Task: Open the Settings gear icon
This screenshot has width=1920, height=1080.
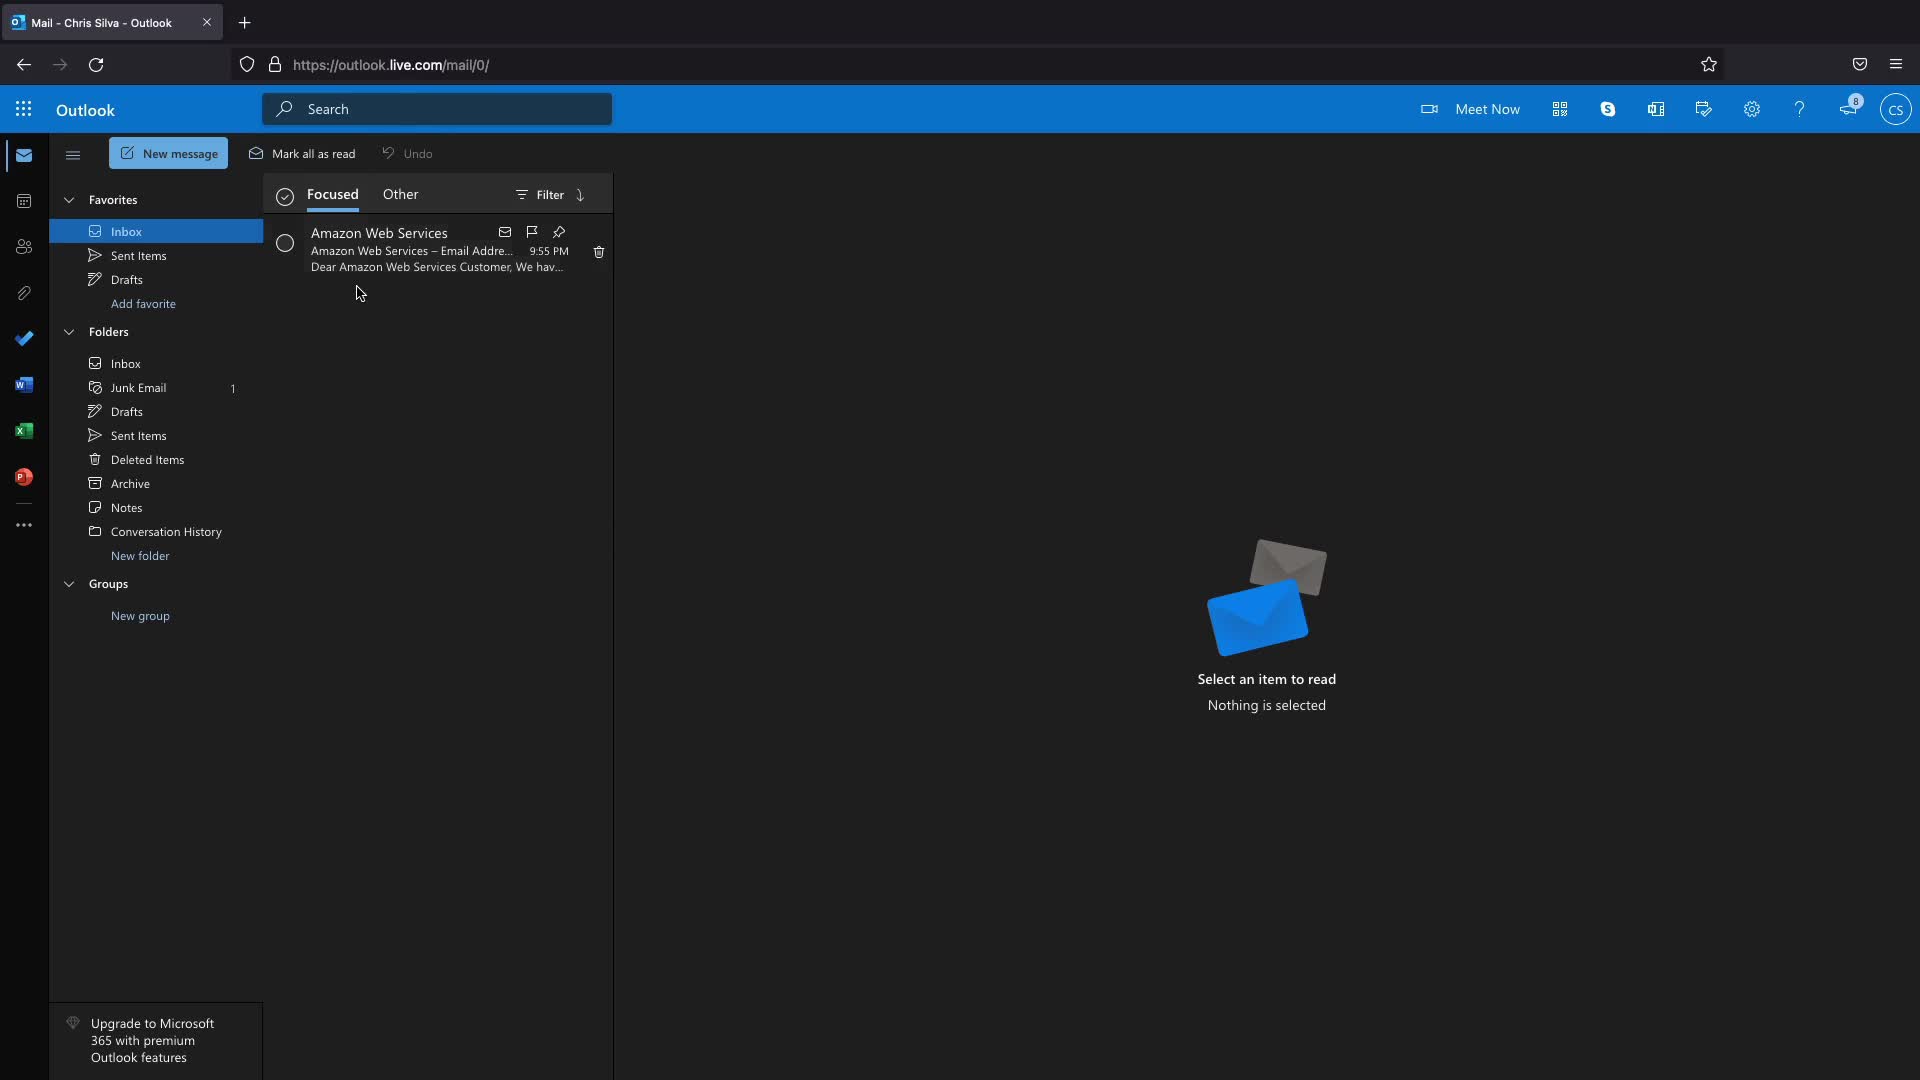Action: [1751, 110]
